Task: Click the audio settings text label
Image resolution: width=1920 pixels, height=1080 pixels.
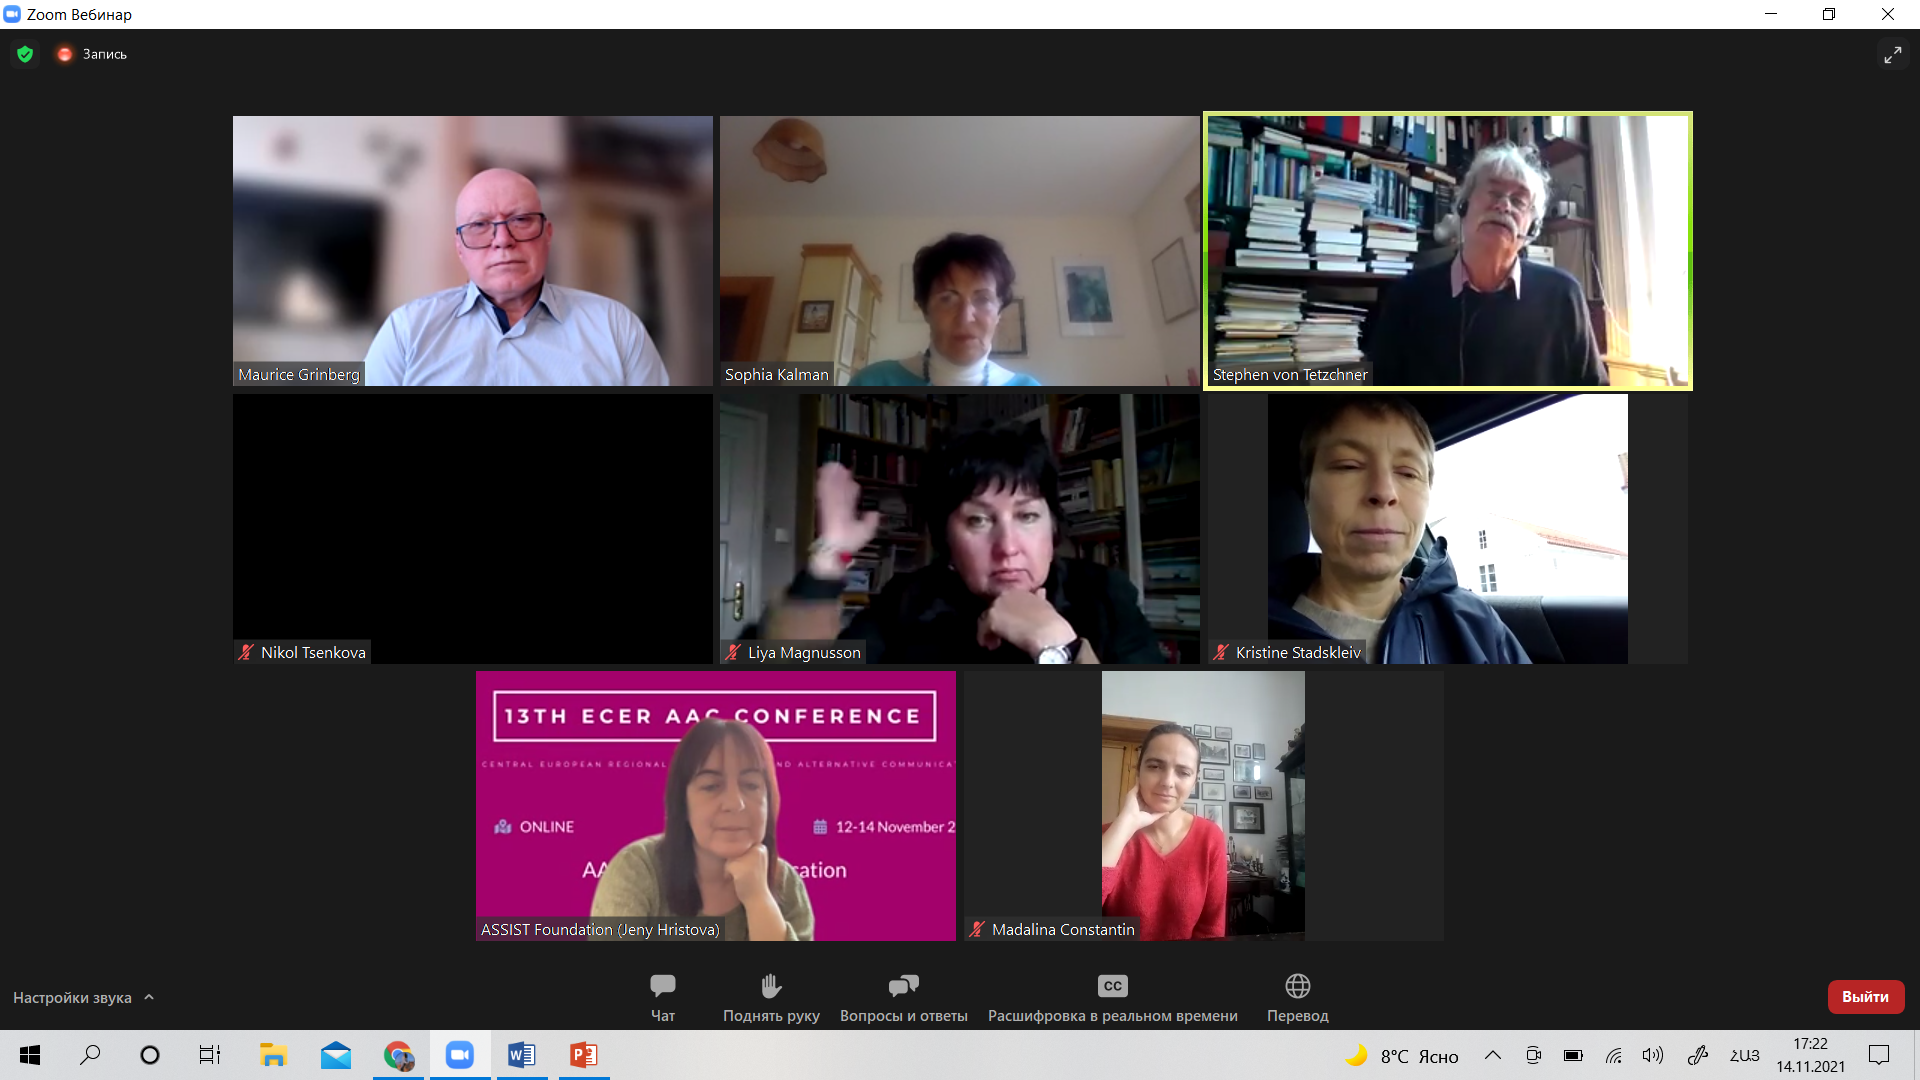Action: tap(72, 997)
